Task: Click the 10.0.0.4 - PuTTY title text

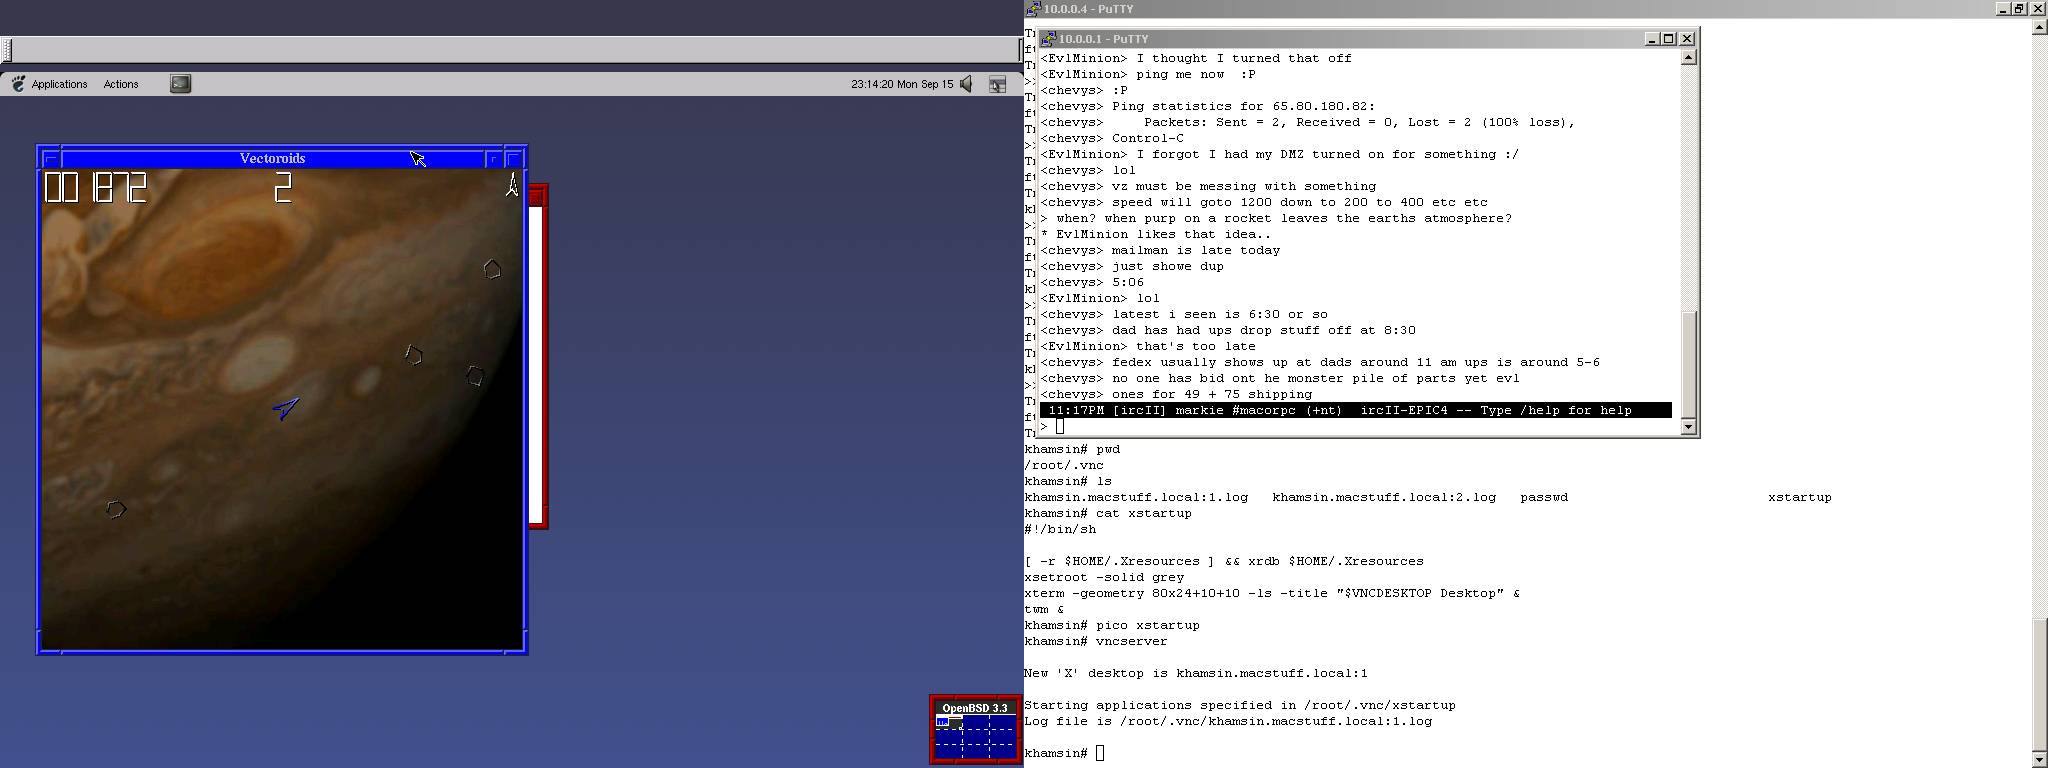Action: coord(1089,9)
